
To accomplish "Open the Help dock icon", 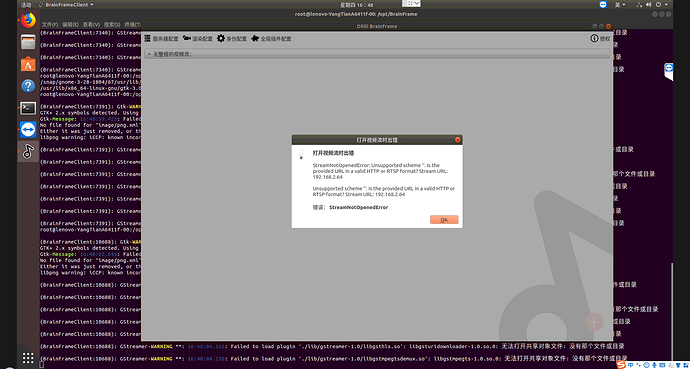I will pyautogui.click(x=28, y=86).
